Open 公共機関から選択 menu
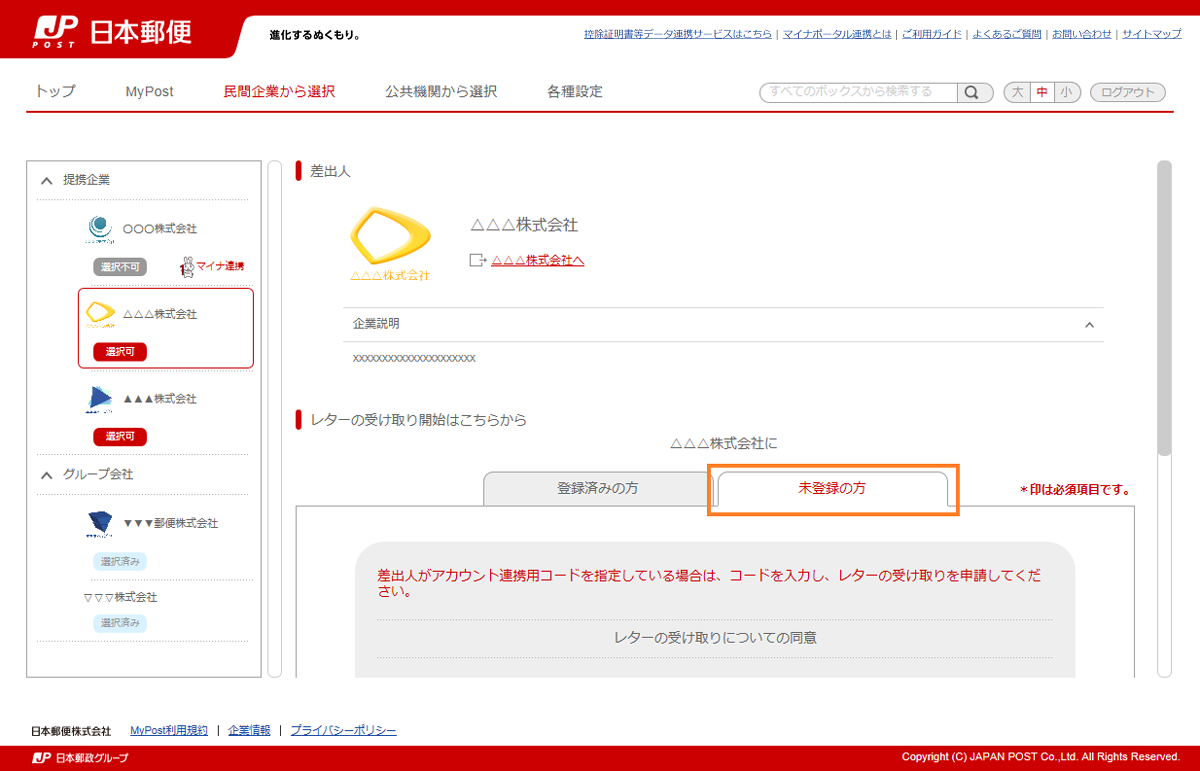Screen dimensions: 1200x771 click(441, 91)
